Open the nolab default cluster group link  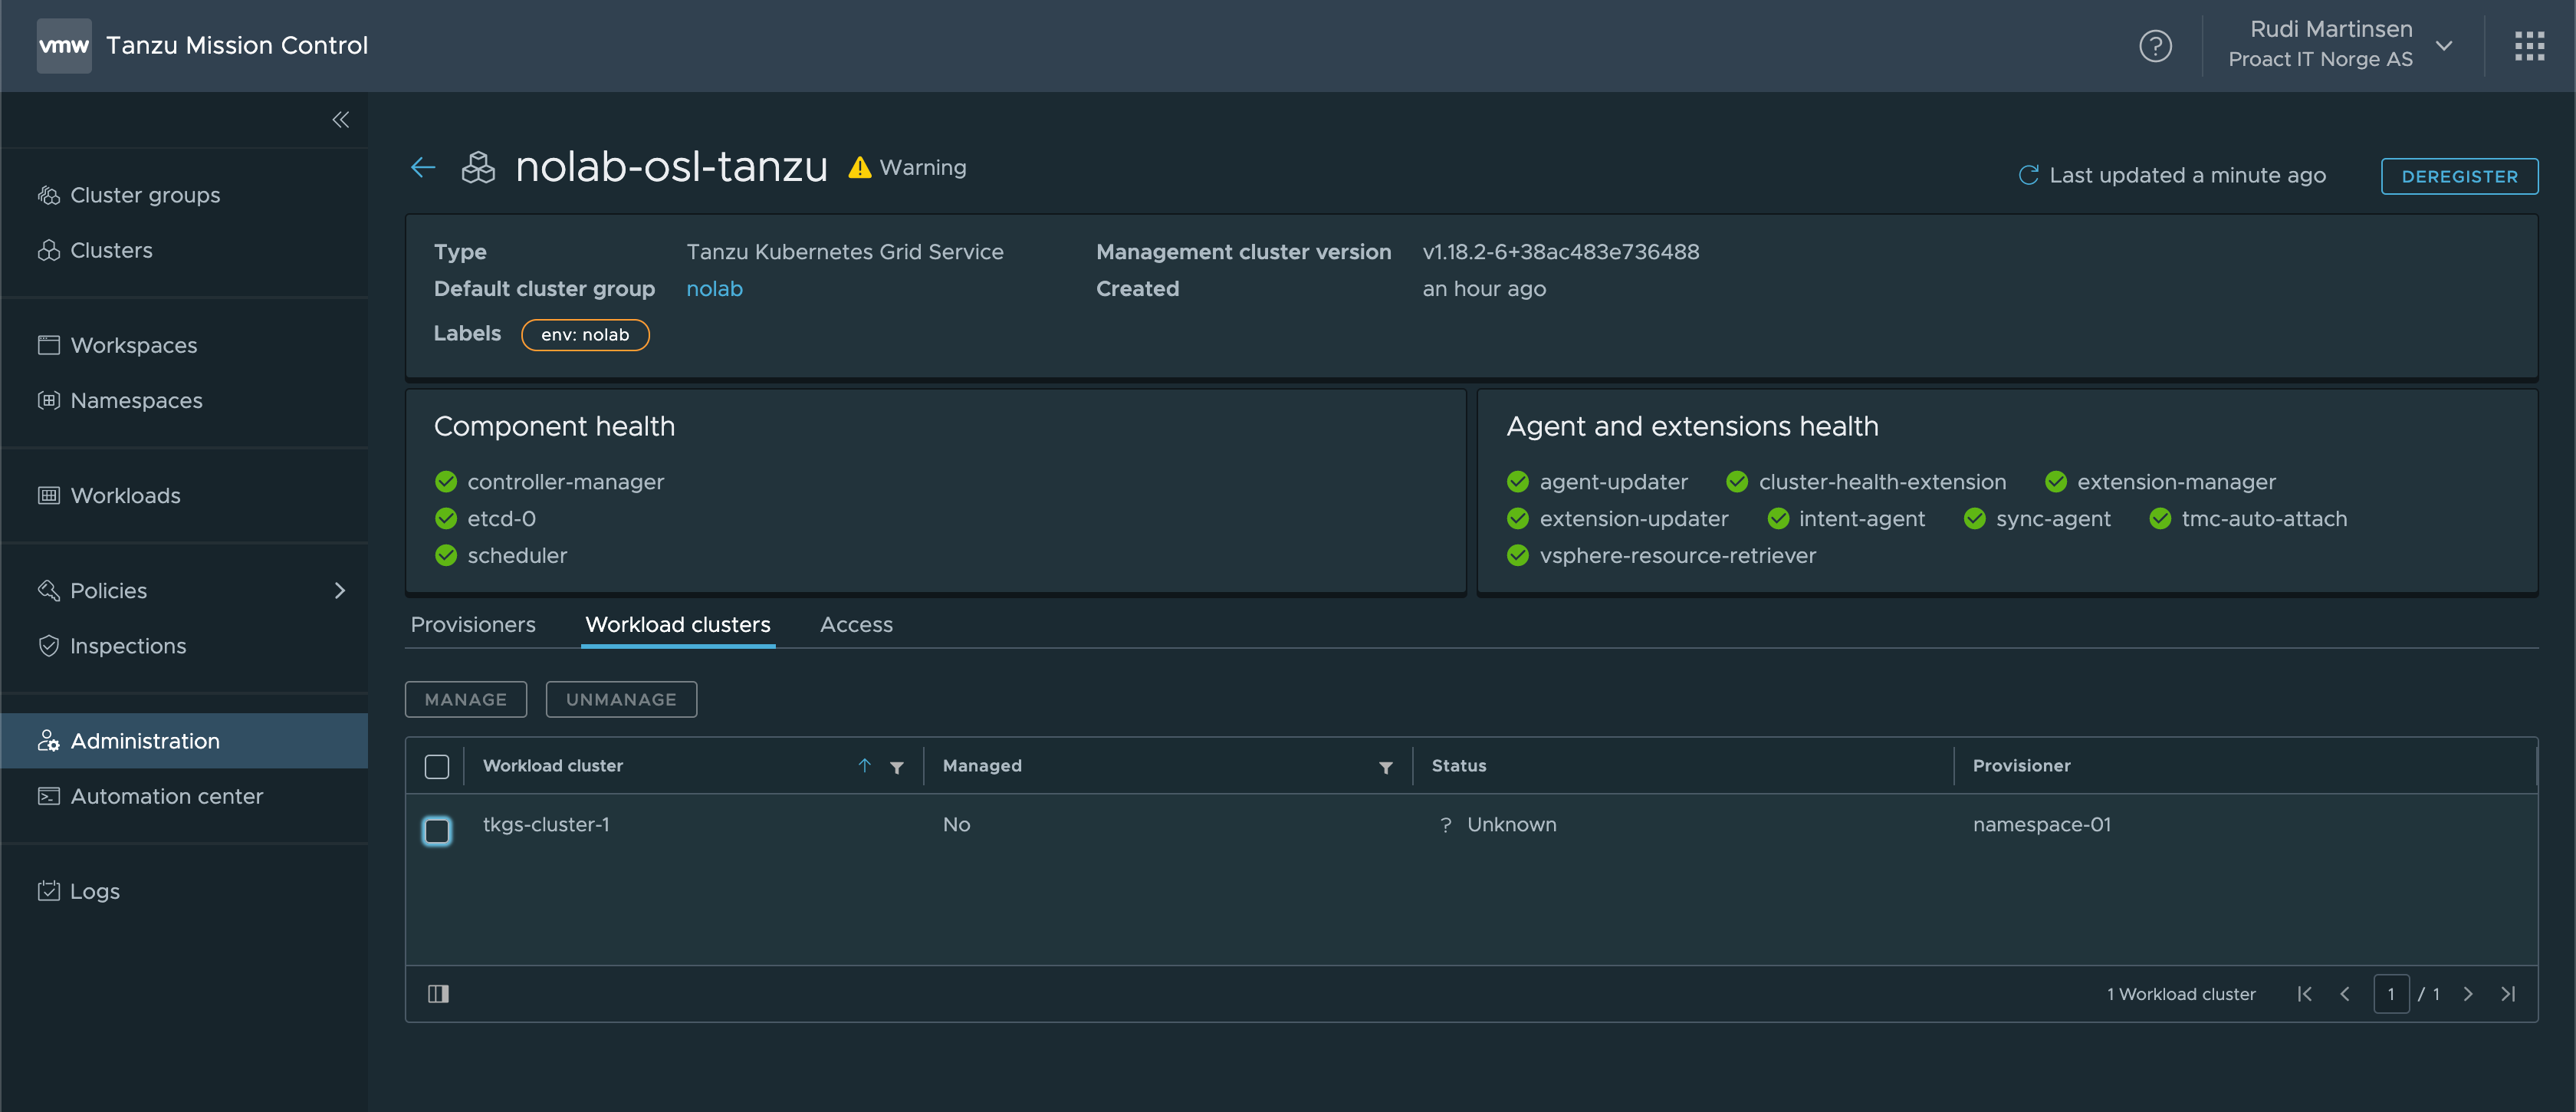click(x=714, y=289)
